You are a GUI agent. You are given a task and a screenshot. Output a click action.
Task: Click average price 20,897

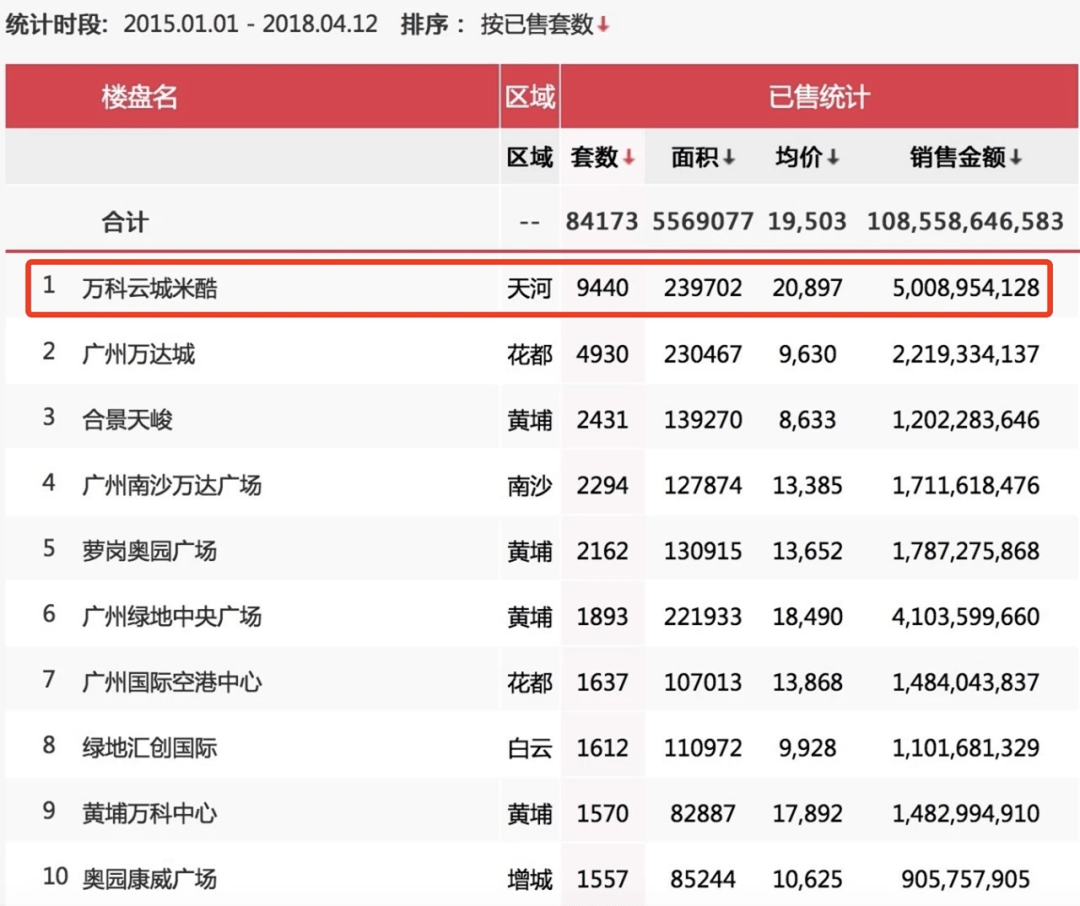coord(807,288)
